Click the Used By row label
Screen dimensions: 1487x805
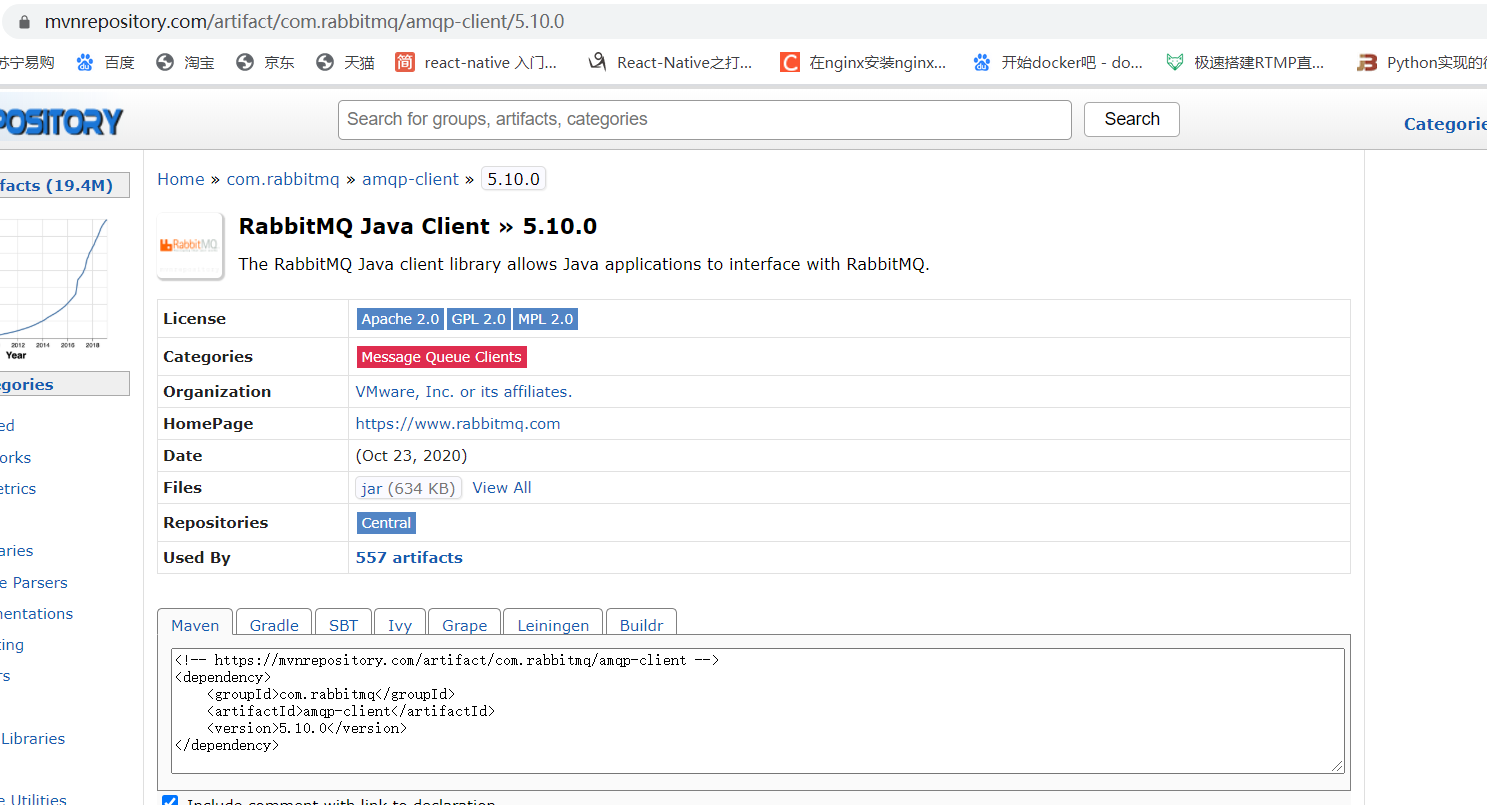(x=197, y=558)
